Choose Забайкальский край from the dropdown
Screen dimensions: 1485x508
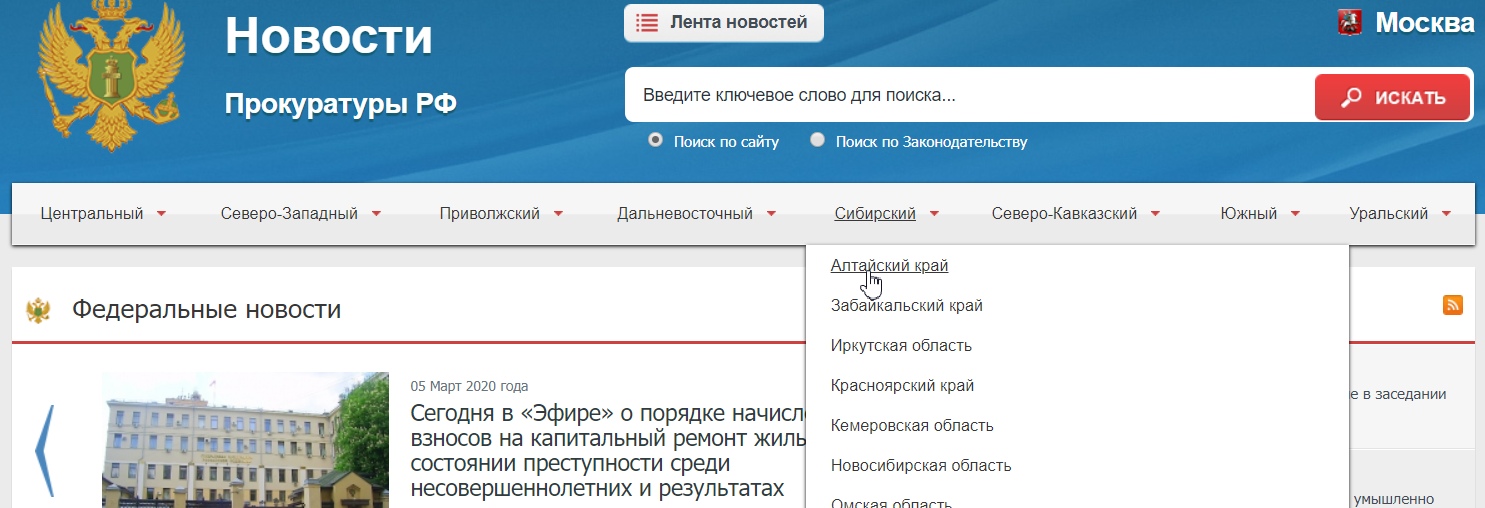907,305
